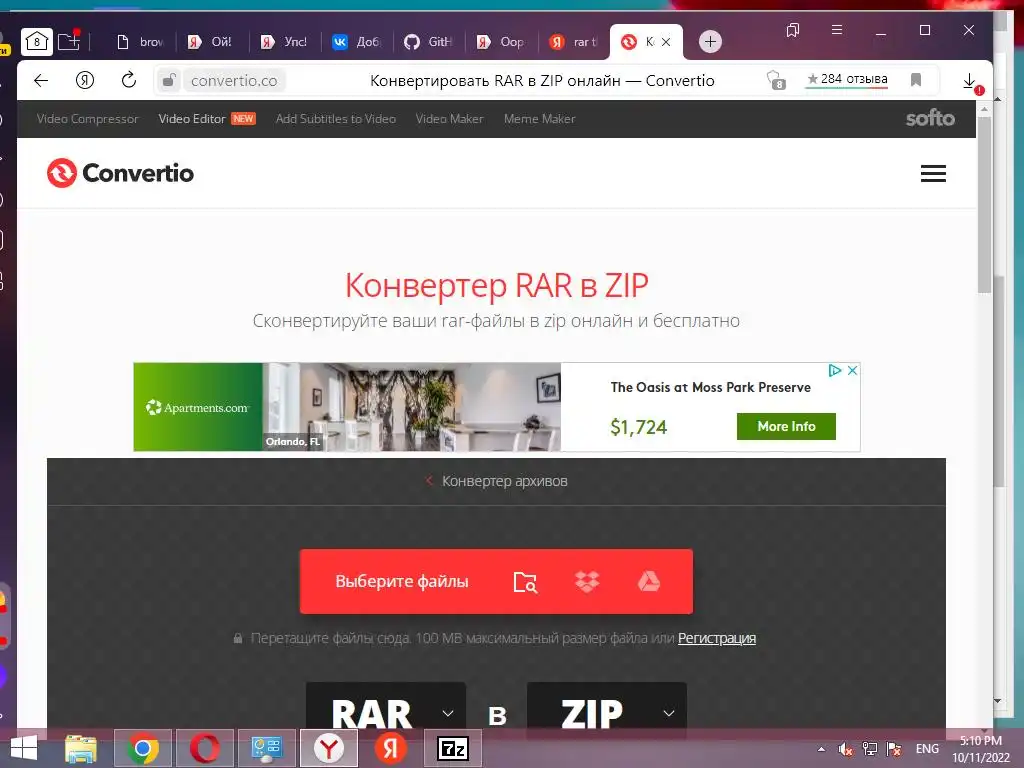Screen dimensions: 1024x768
Task: Click the page vertical scrollbar thumb
Action: [x=984, y=206]
